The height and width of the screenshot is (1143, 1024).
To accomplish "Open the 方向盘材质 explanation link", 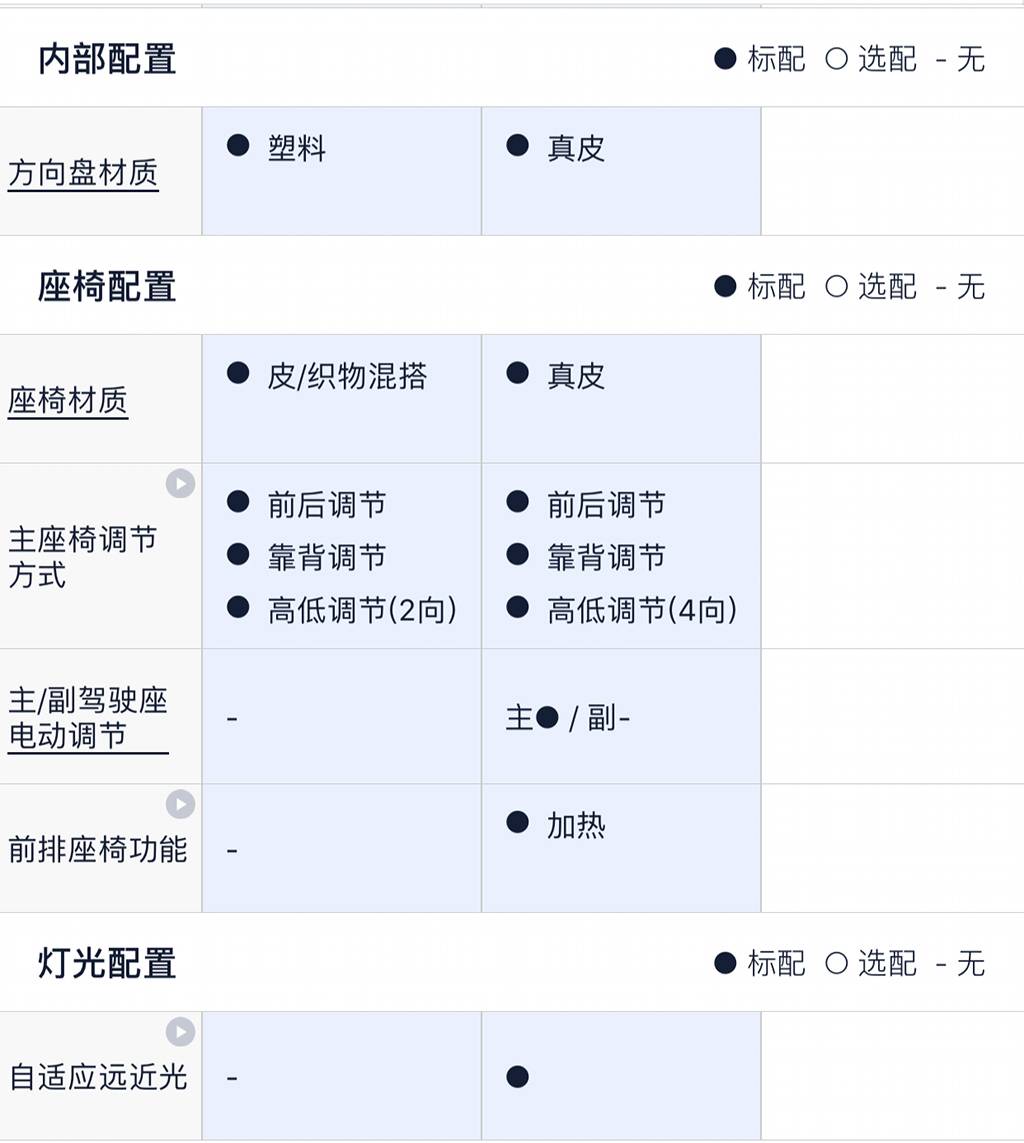I will (x=83, y=174).
